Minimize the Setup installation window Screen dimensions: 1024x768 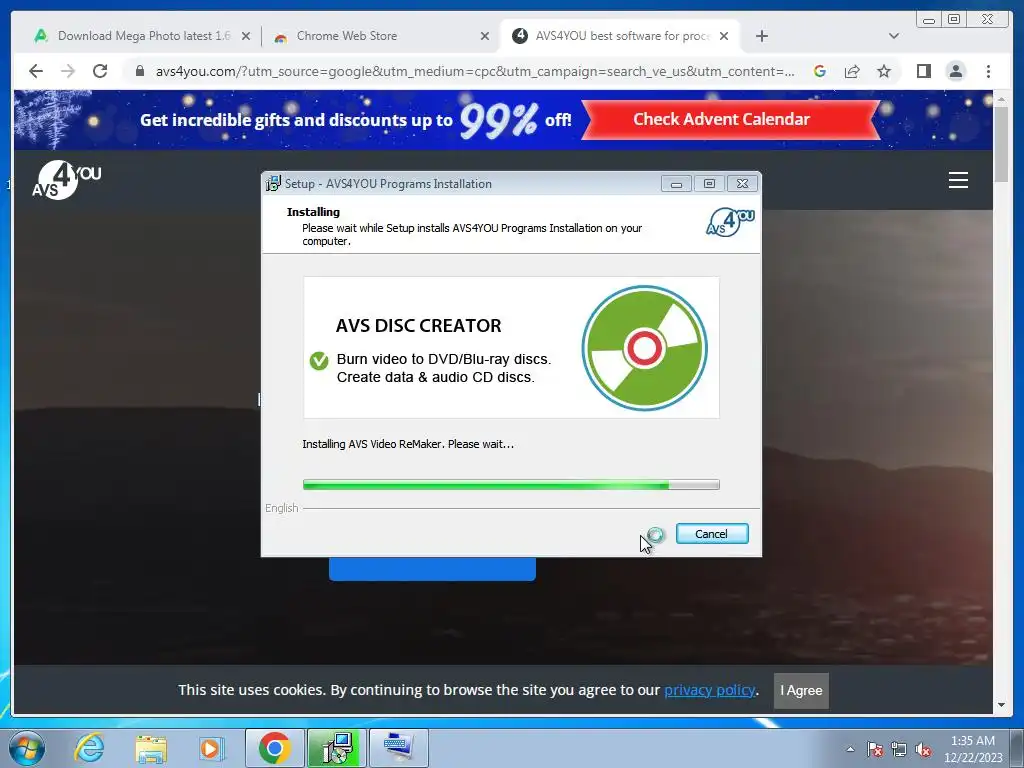pyautogui.click(x=677, y=184)
